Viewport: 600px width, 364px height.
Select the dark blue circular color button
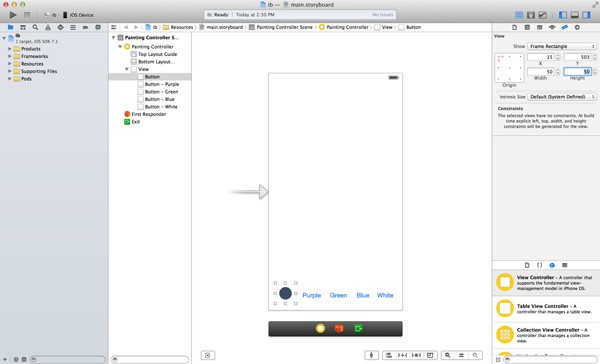point(285,294)
